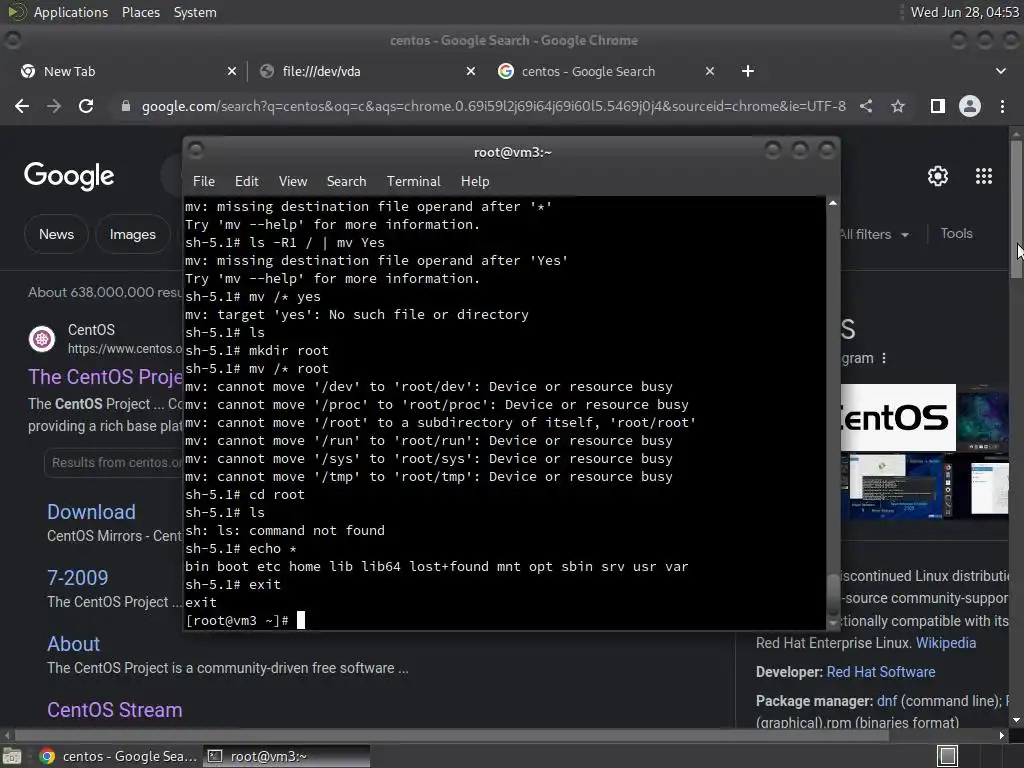Open The CentOS Project result link
Viewport: 1024px width, 768px height.
(105, 377)
